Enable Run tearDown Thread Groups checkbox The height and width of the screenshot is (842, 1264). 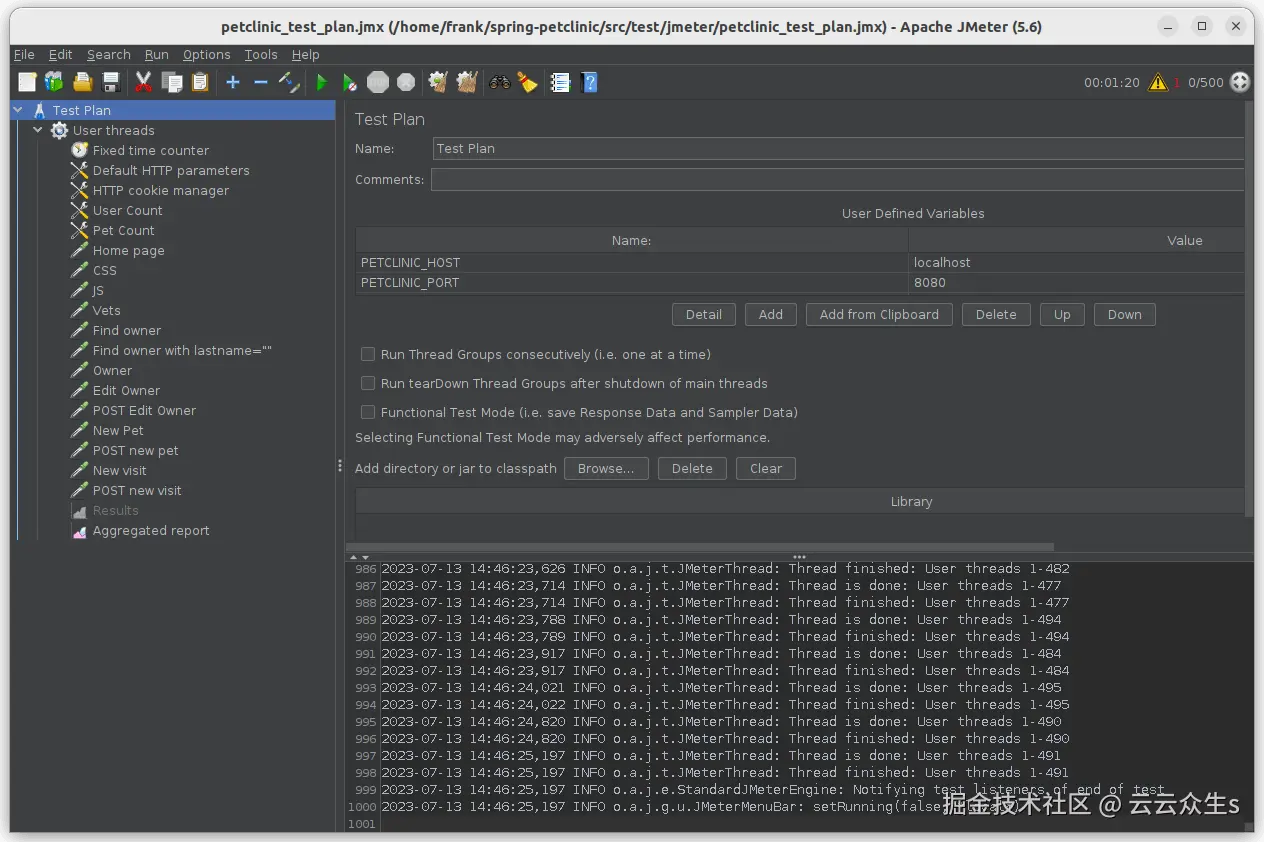[x=368, y=383]
